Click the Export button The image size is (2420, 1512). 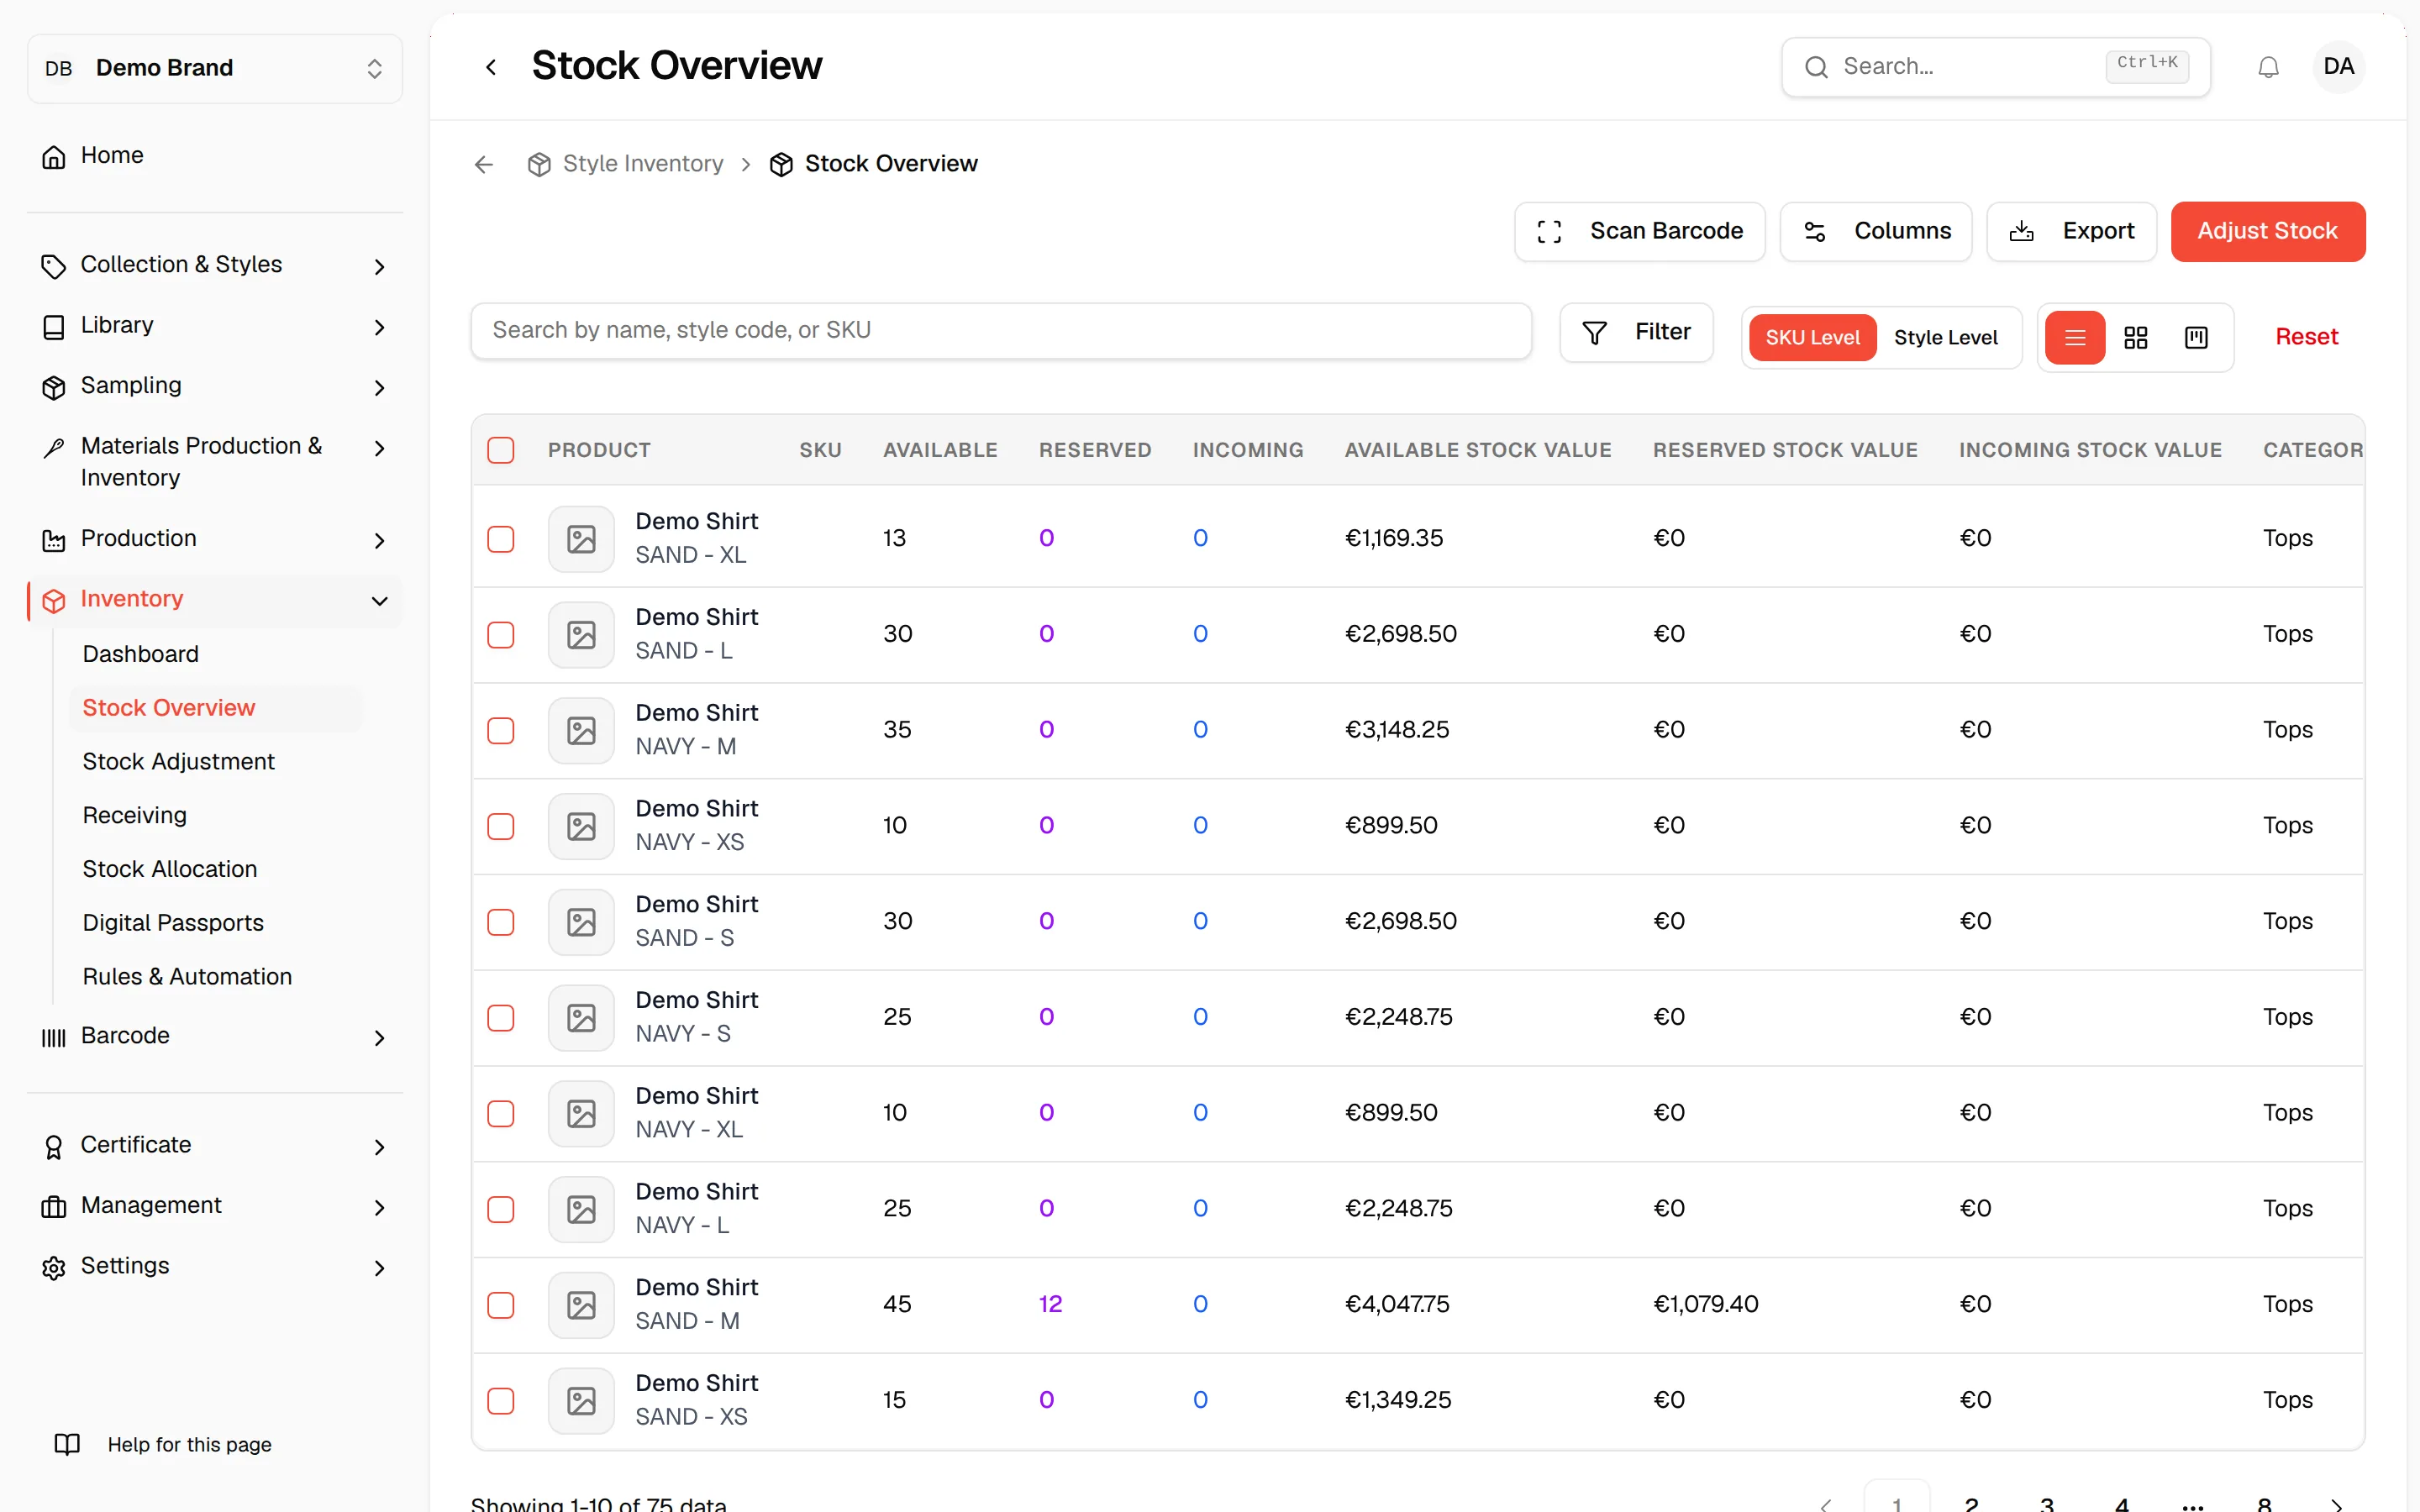(x=2071, y=231)
